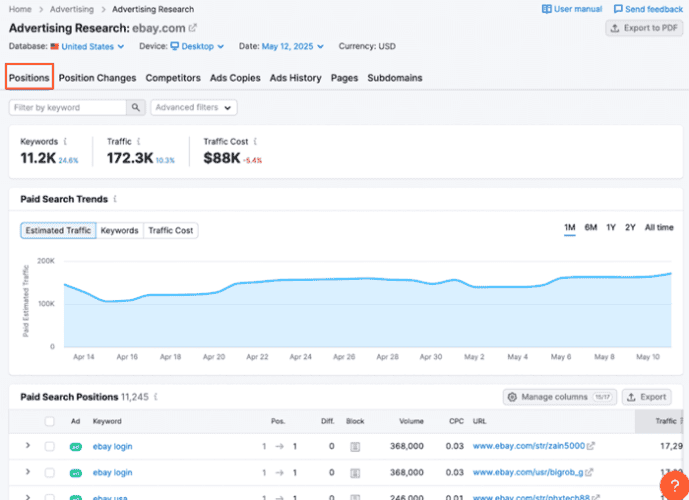Click the search magnifier icon beside keyword filter
This screenshot has width=689, height=500.
point(136,107)
